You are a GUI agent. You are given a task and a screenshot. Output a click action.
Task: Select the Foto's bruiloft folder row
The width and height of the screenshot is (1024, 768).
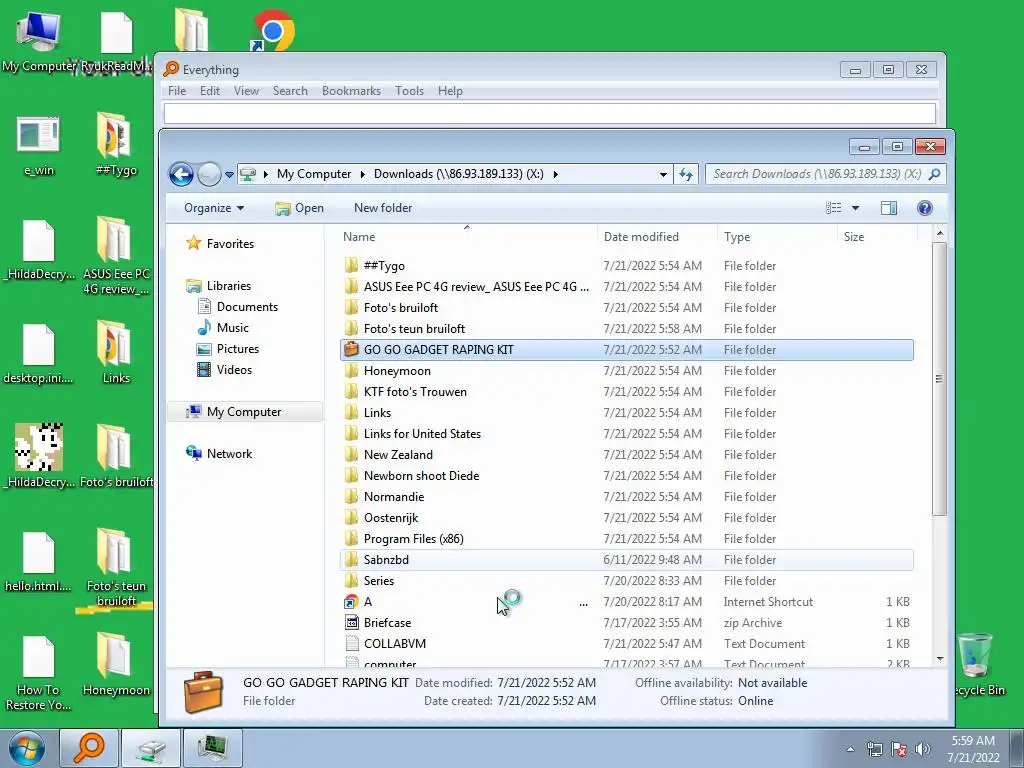[627, 308]
